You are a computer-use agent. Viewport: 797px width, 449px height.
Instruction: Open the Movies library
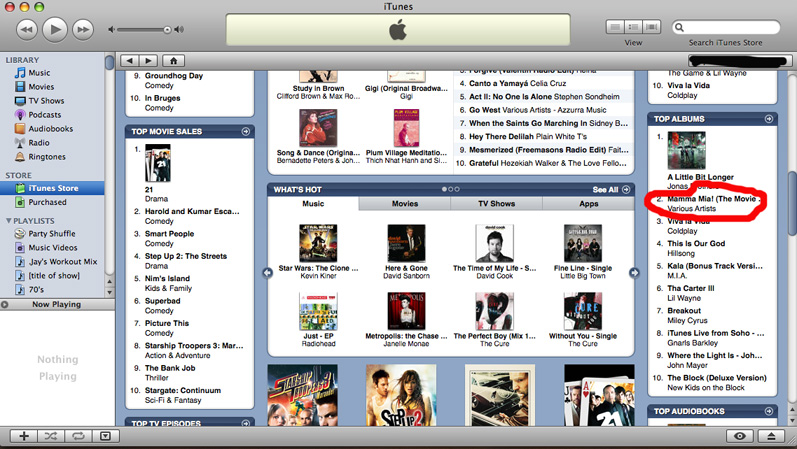[x=41, y=87]
